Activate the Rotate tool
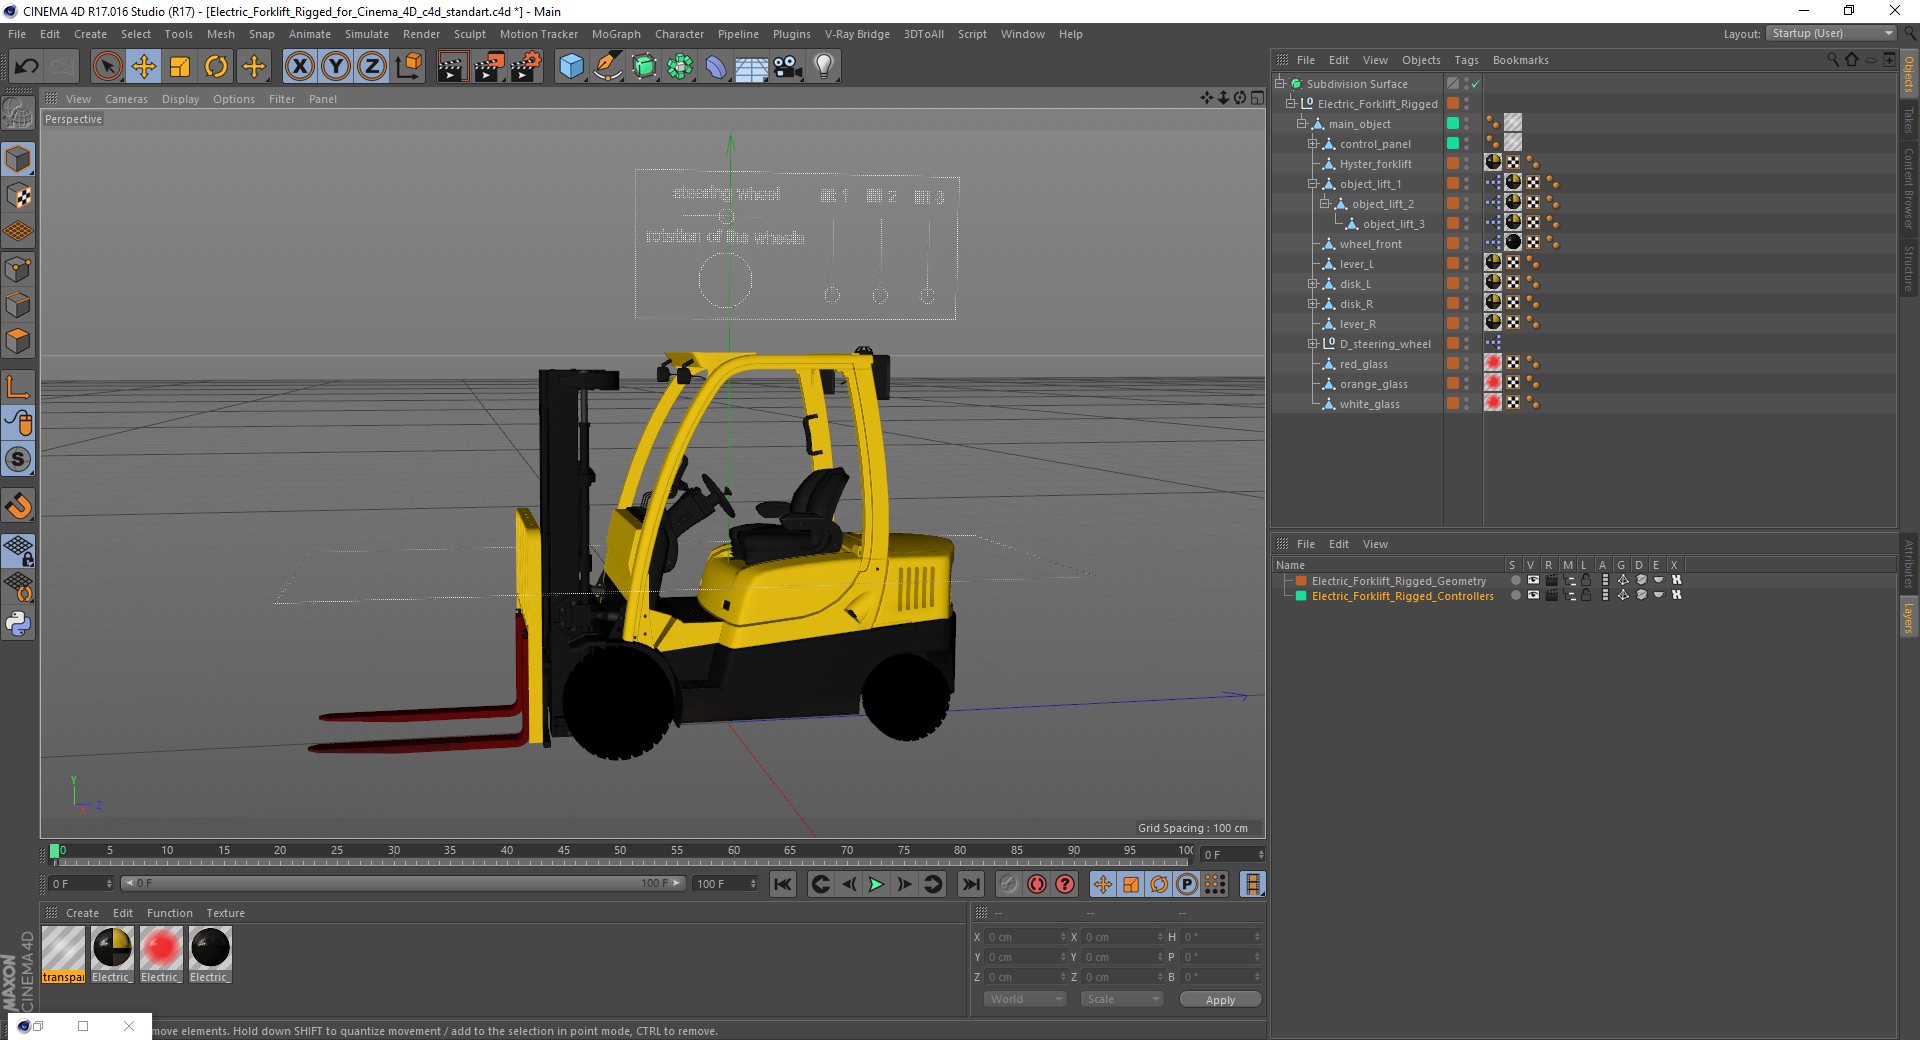Viewport: 1920px width, 1040px height. pos(216,66)
